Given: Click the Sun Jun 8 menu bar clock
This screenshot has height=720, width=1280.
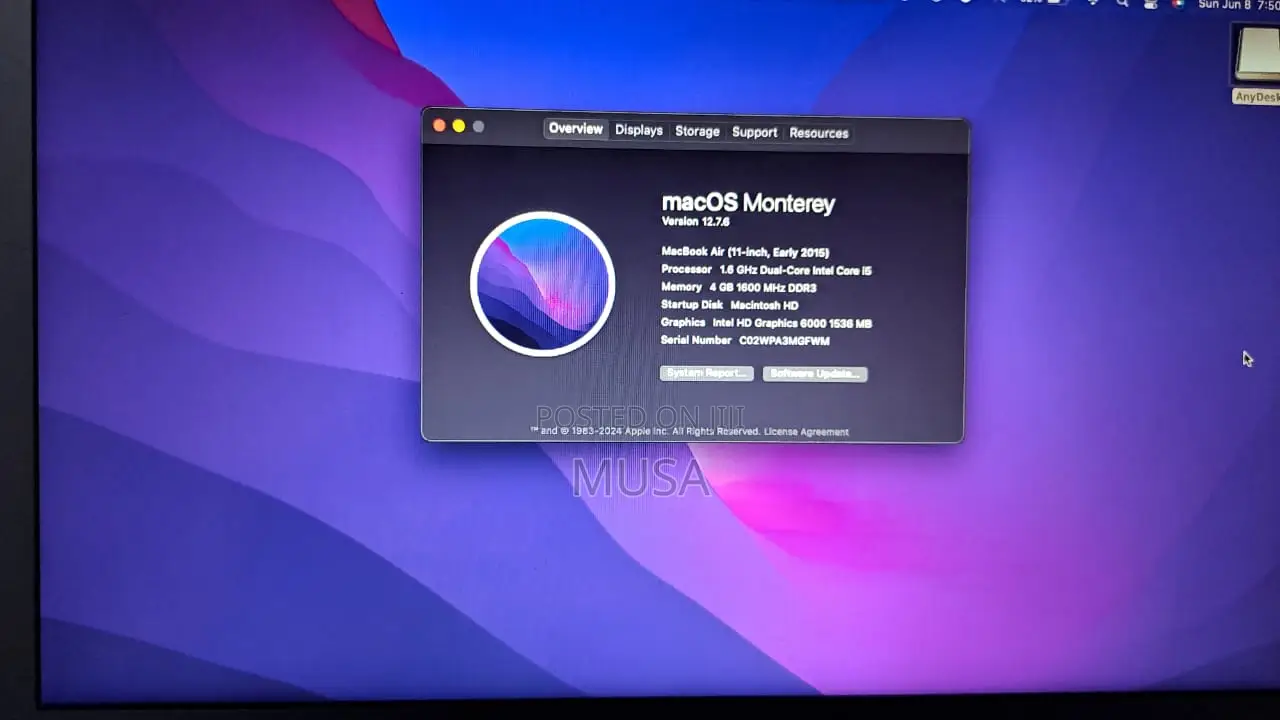Looking at the screenshot, I should 1239,4.
